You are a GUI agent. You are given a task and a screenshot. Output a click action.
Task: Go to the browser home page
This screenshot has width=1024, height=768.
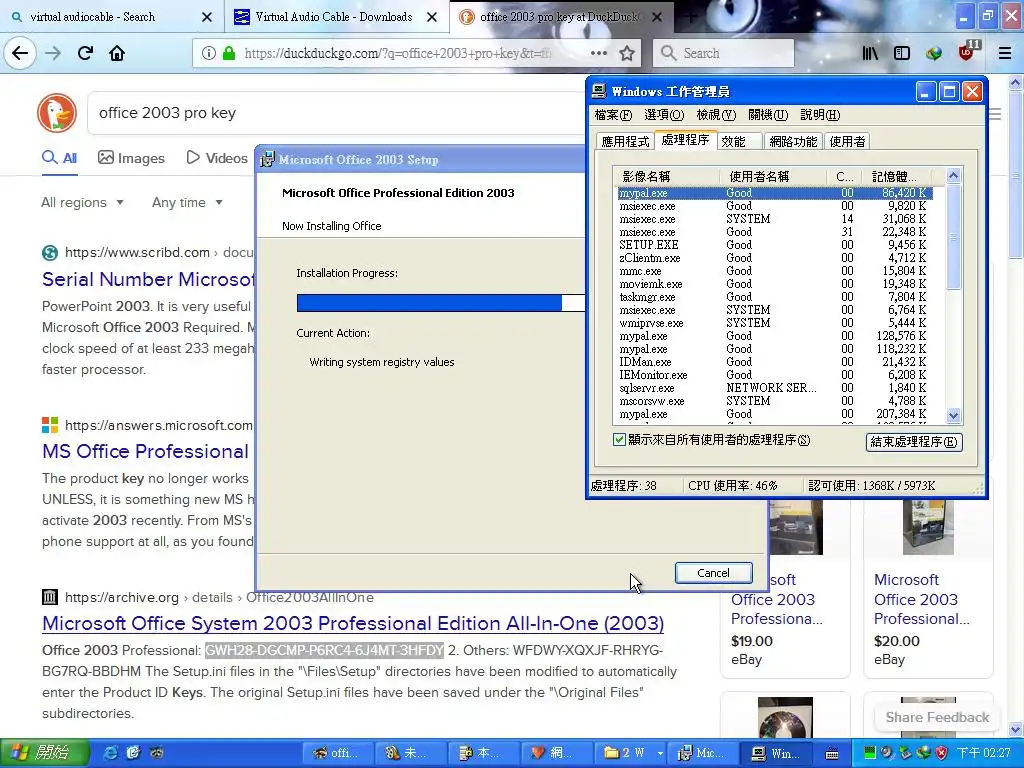pos(117,53)
